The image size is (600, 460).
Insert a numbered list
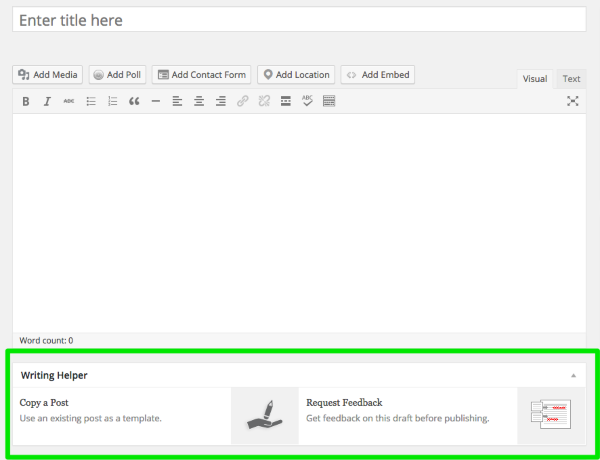pyautogui.click(x=112, y=101)
